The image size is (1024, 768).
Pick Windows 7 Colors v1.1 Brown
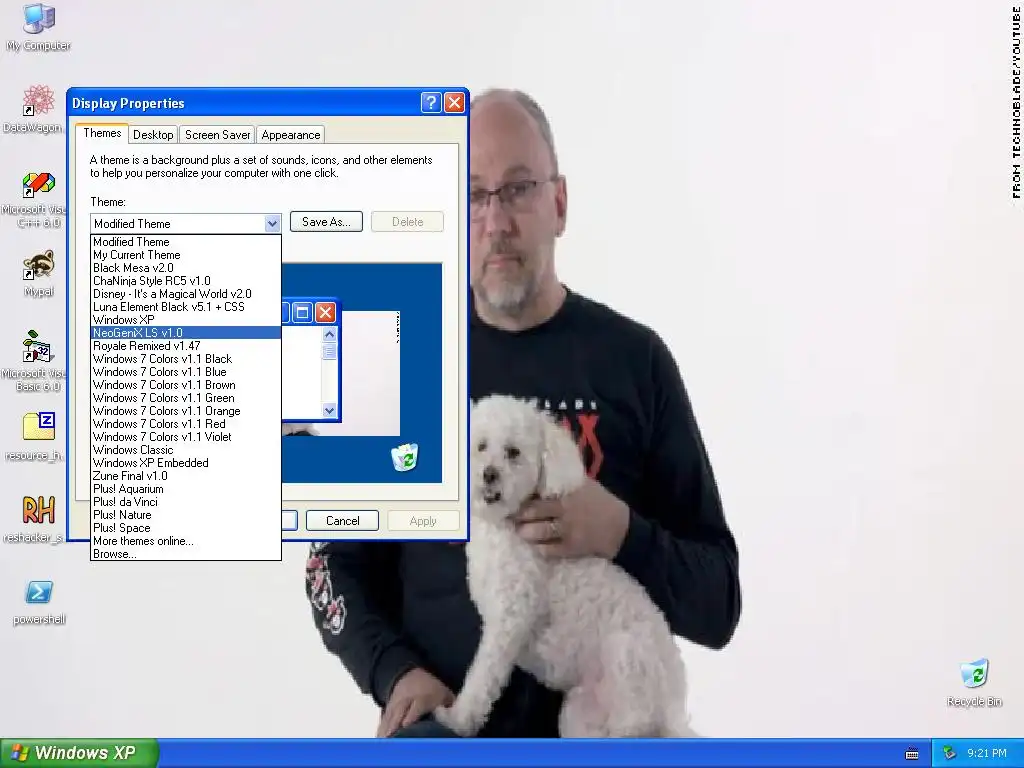[186, 385]
